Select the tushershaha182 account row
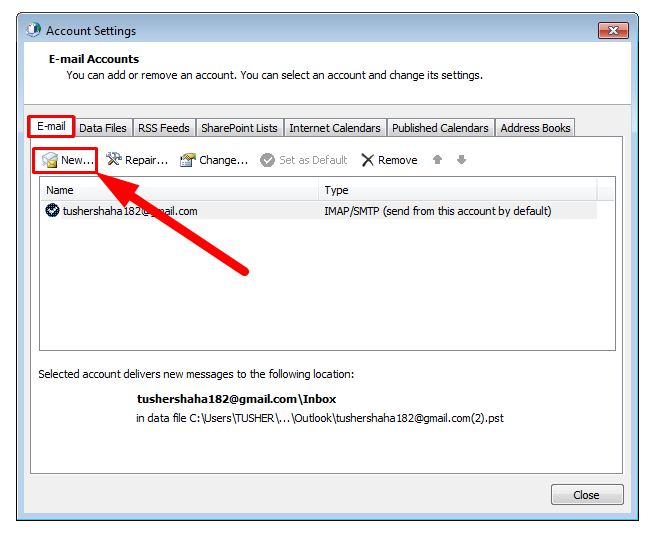The height and width of the screenshot is (538, 658). [x=319, y=211]
